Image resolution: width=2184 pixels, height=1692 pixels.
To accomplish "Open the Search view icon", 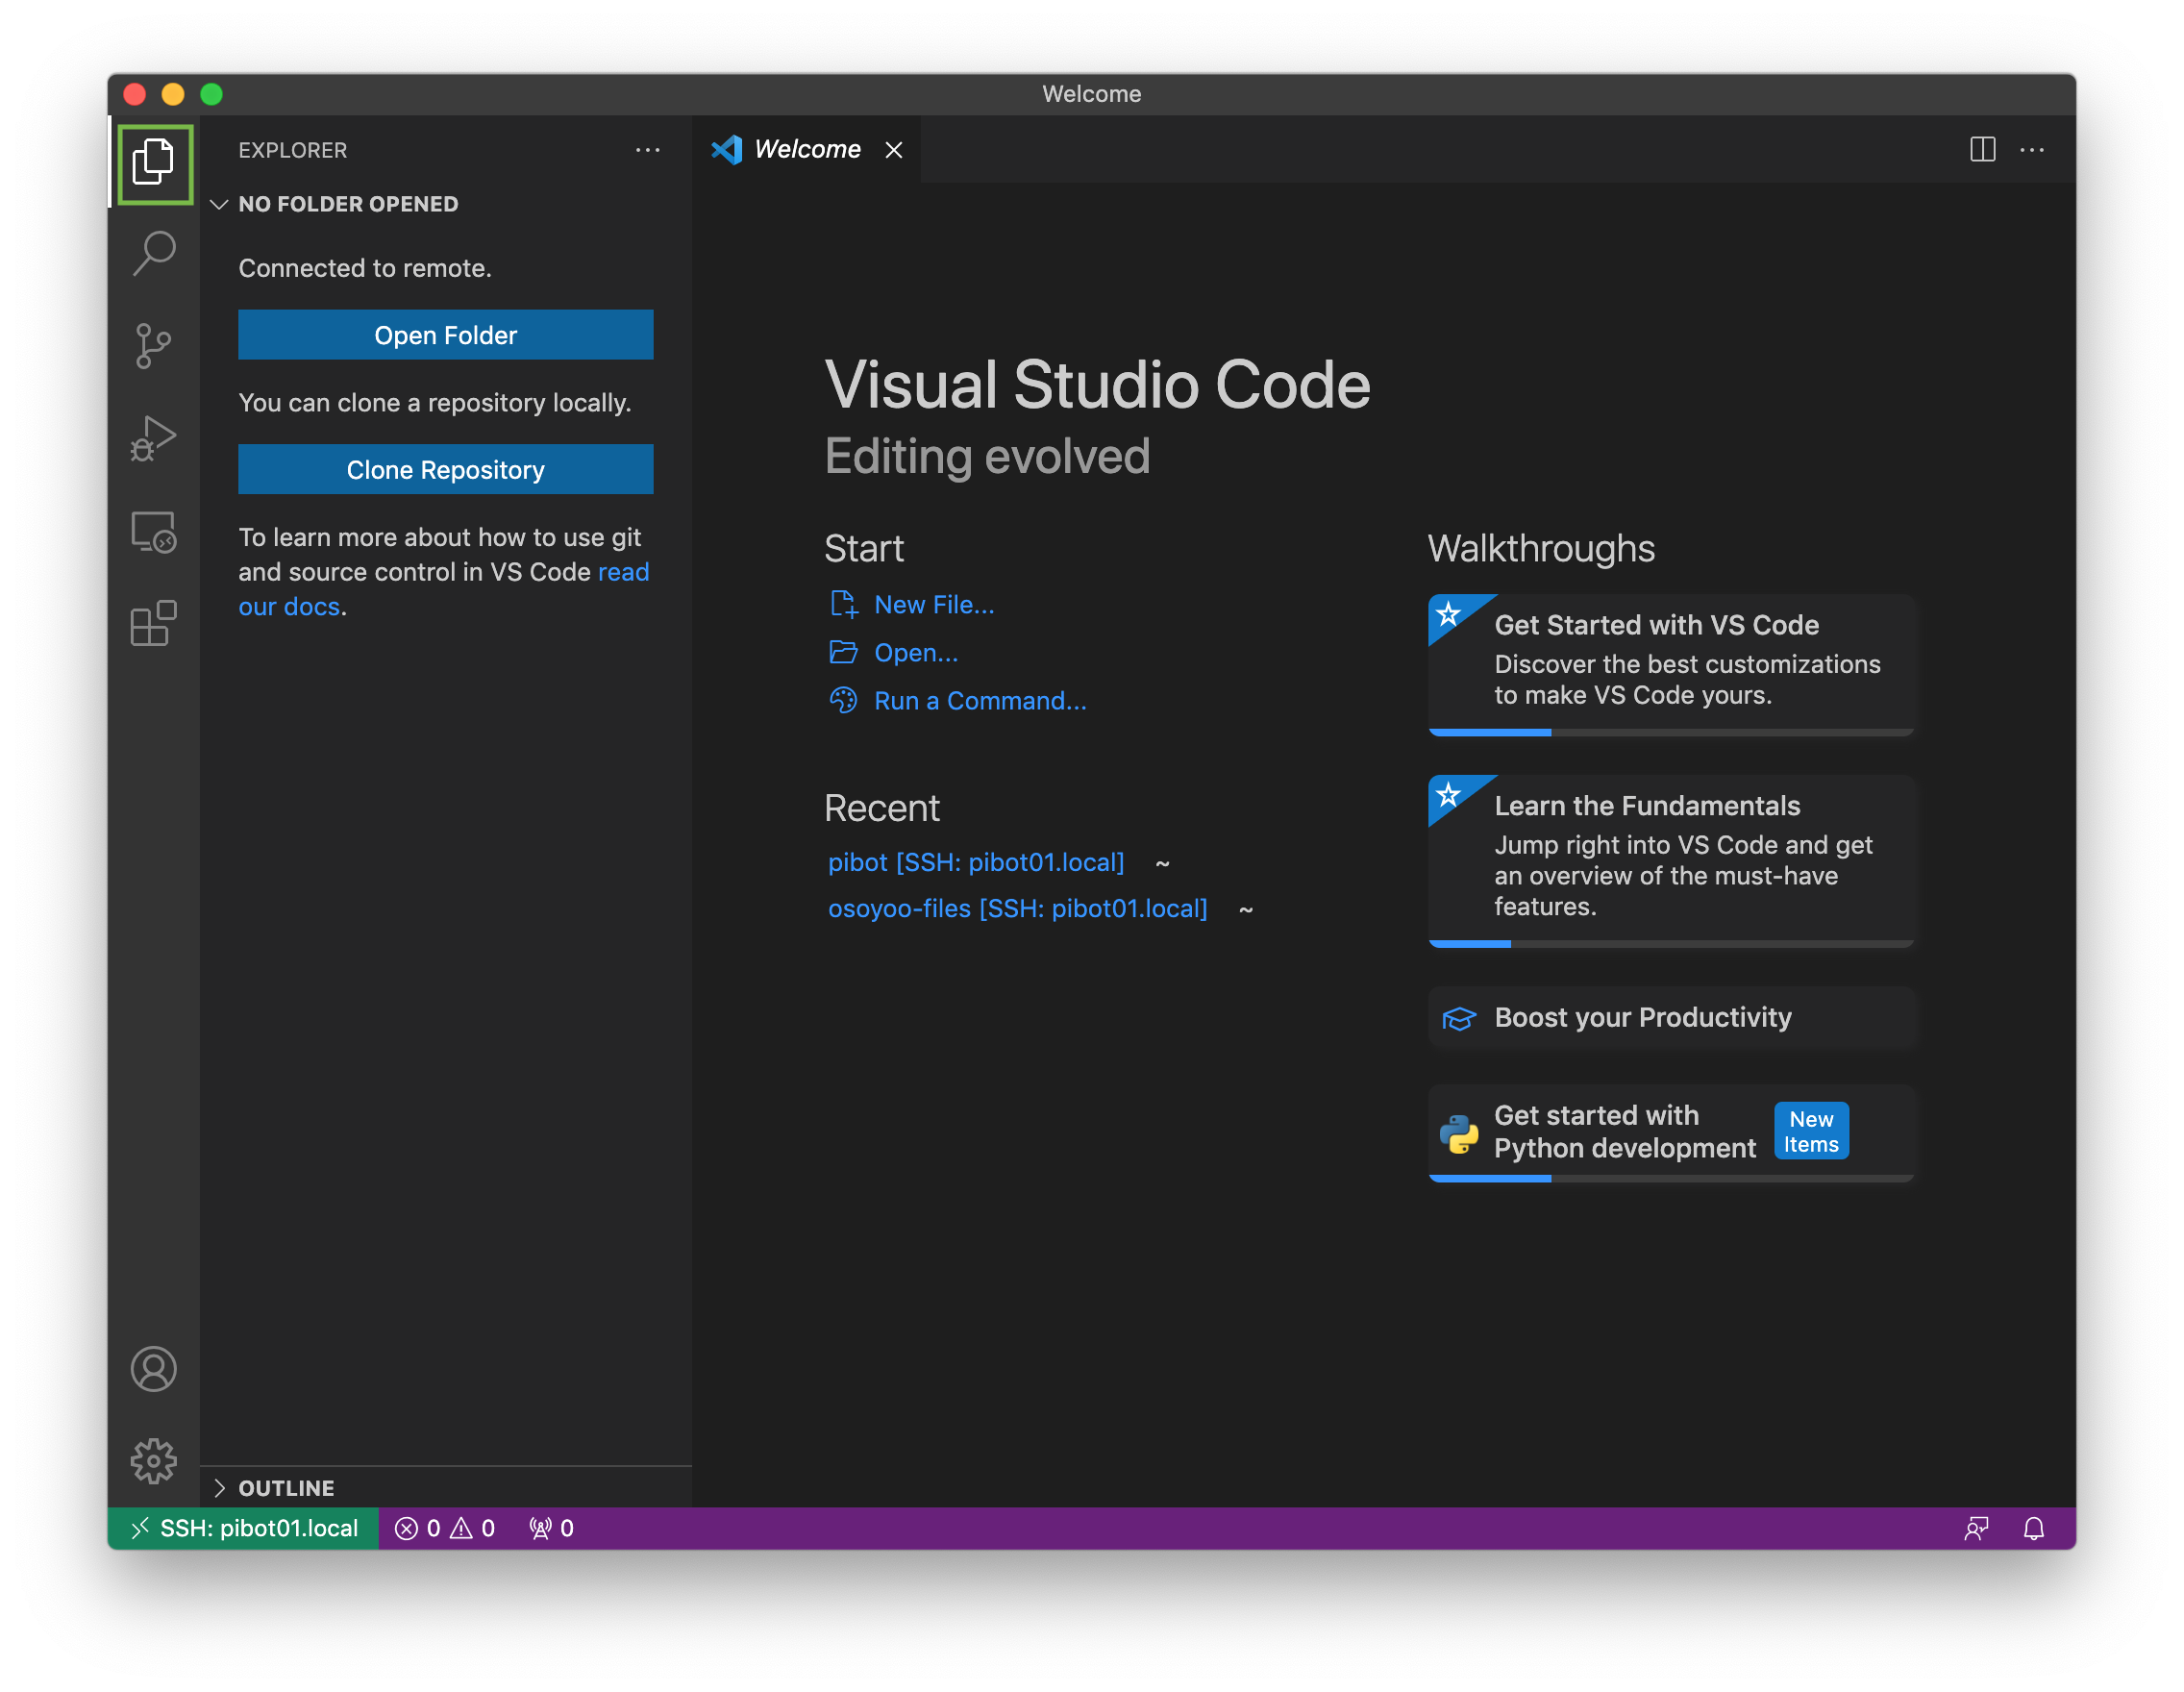I will (154, 254).
